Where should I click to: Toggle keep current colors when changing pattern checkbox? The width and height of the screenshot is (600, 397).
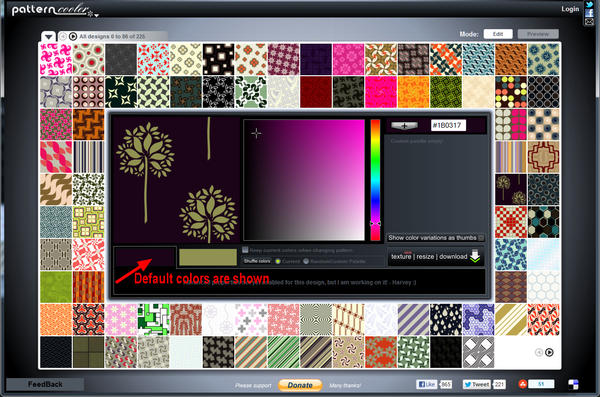(x=245, y=250)
